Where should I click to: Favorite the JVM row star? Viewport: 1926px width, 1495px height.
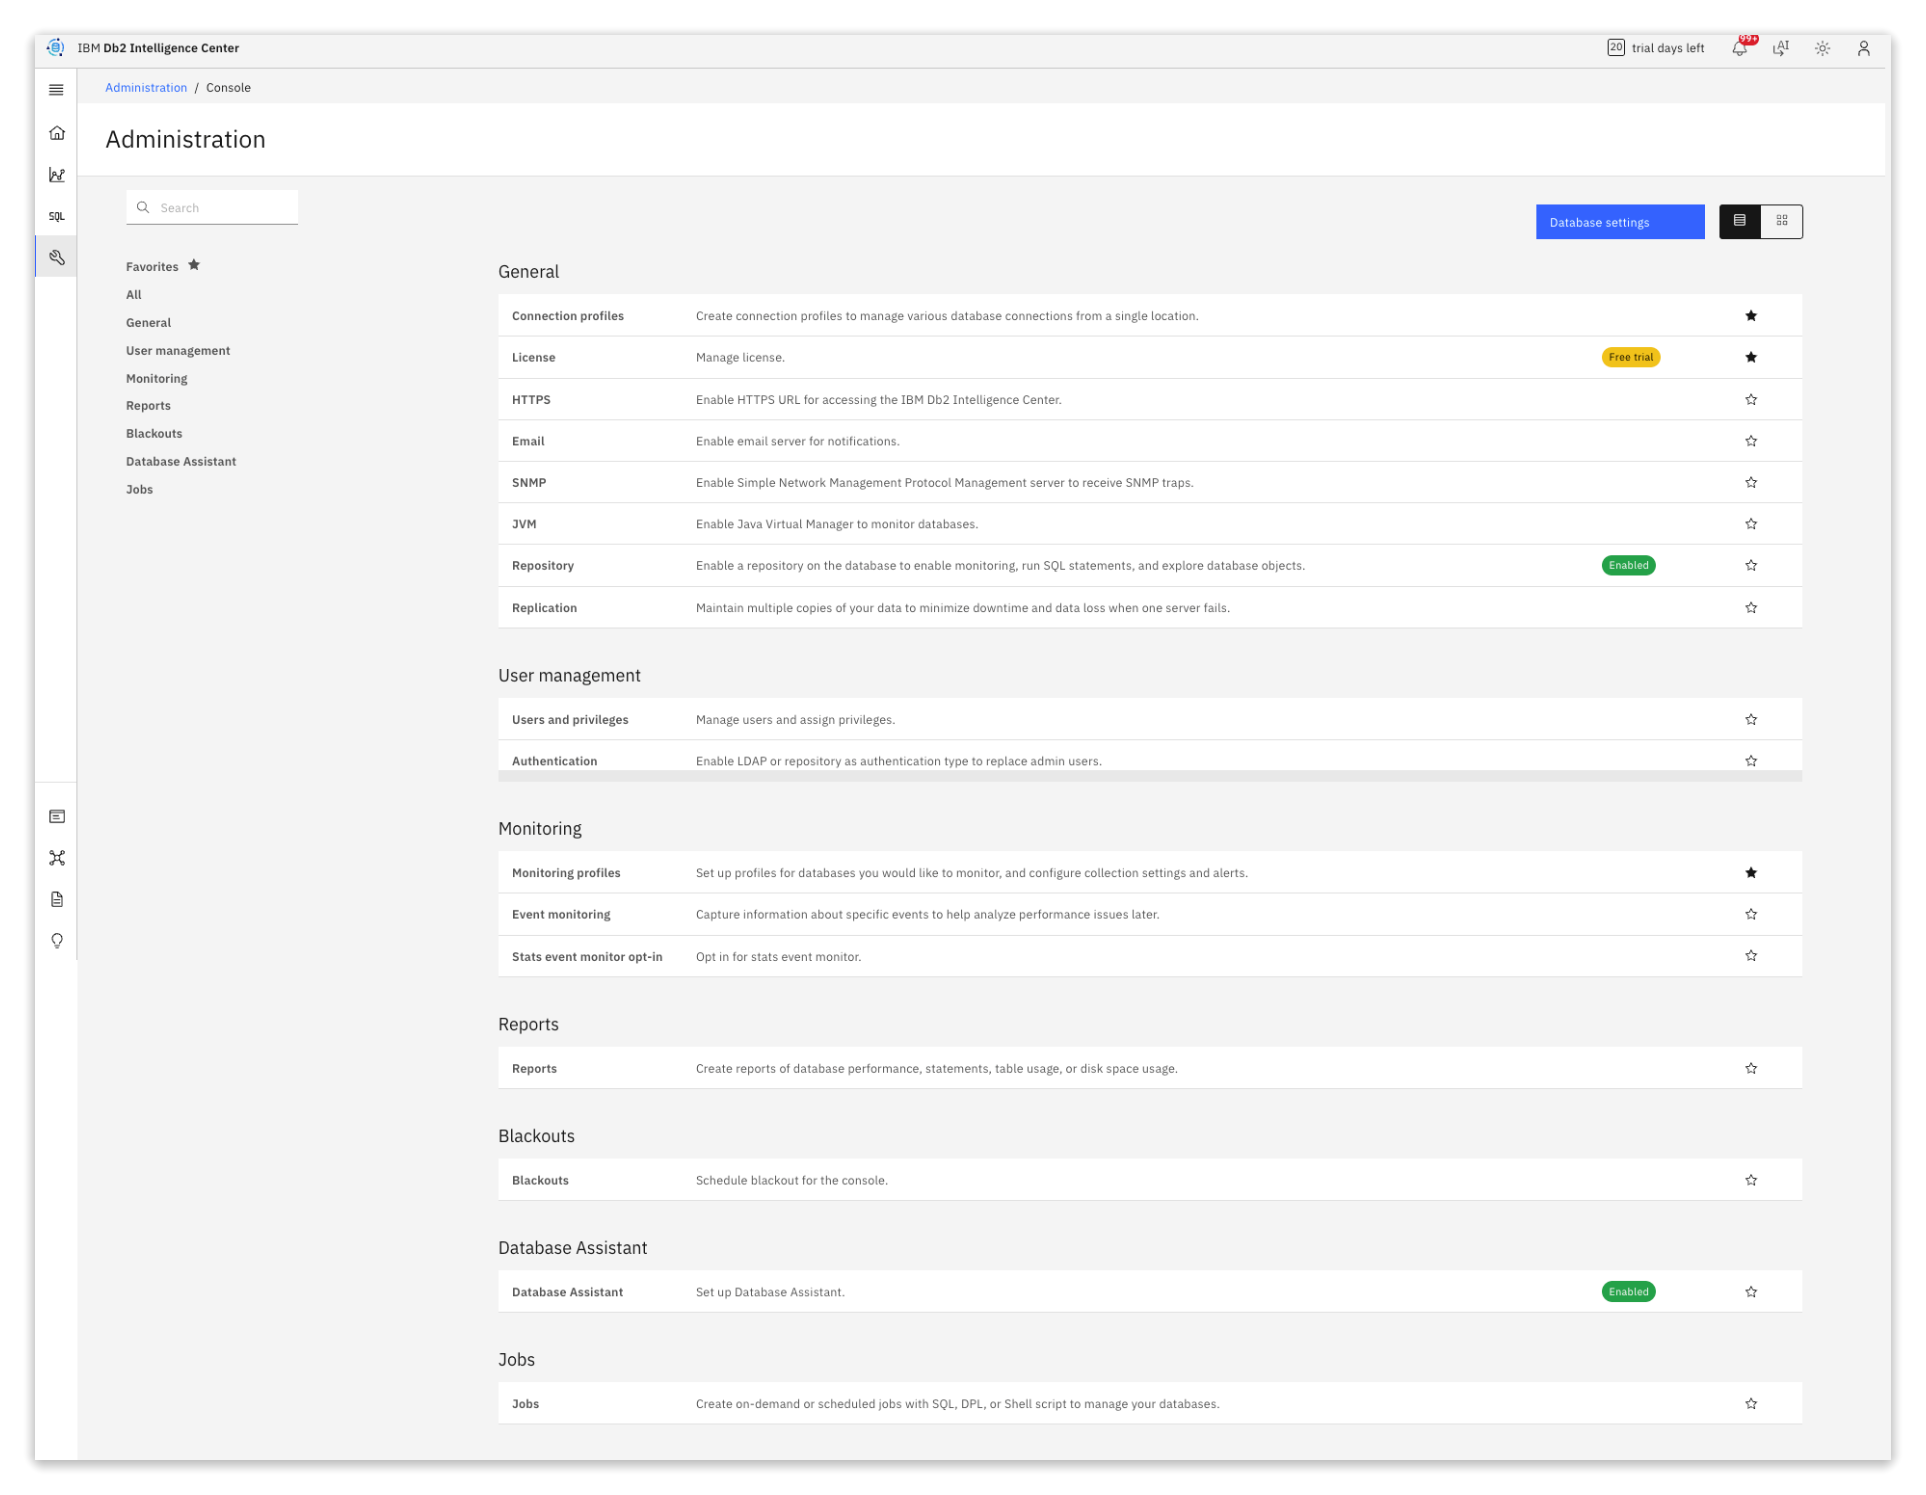coord(1751,524)
